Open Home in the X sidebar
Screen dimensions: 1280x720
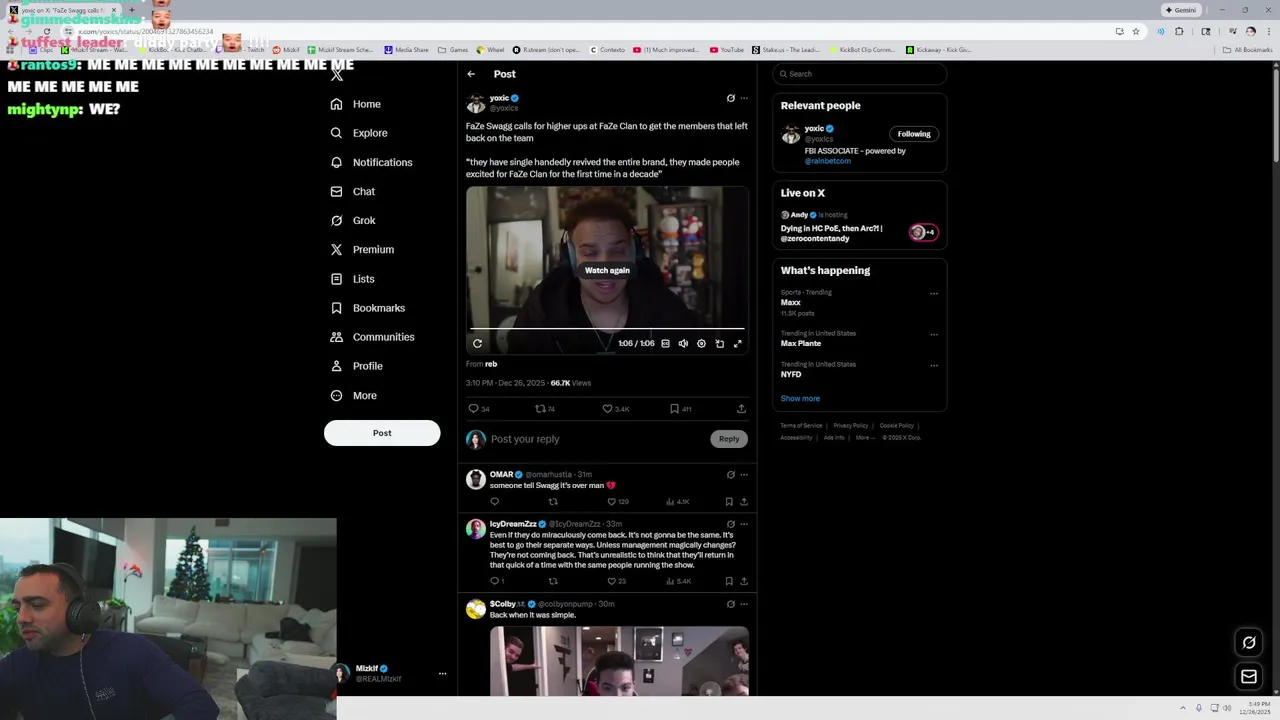tap(356, 104)
